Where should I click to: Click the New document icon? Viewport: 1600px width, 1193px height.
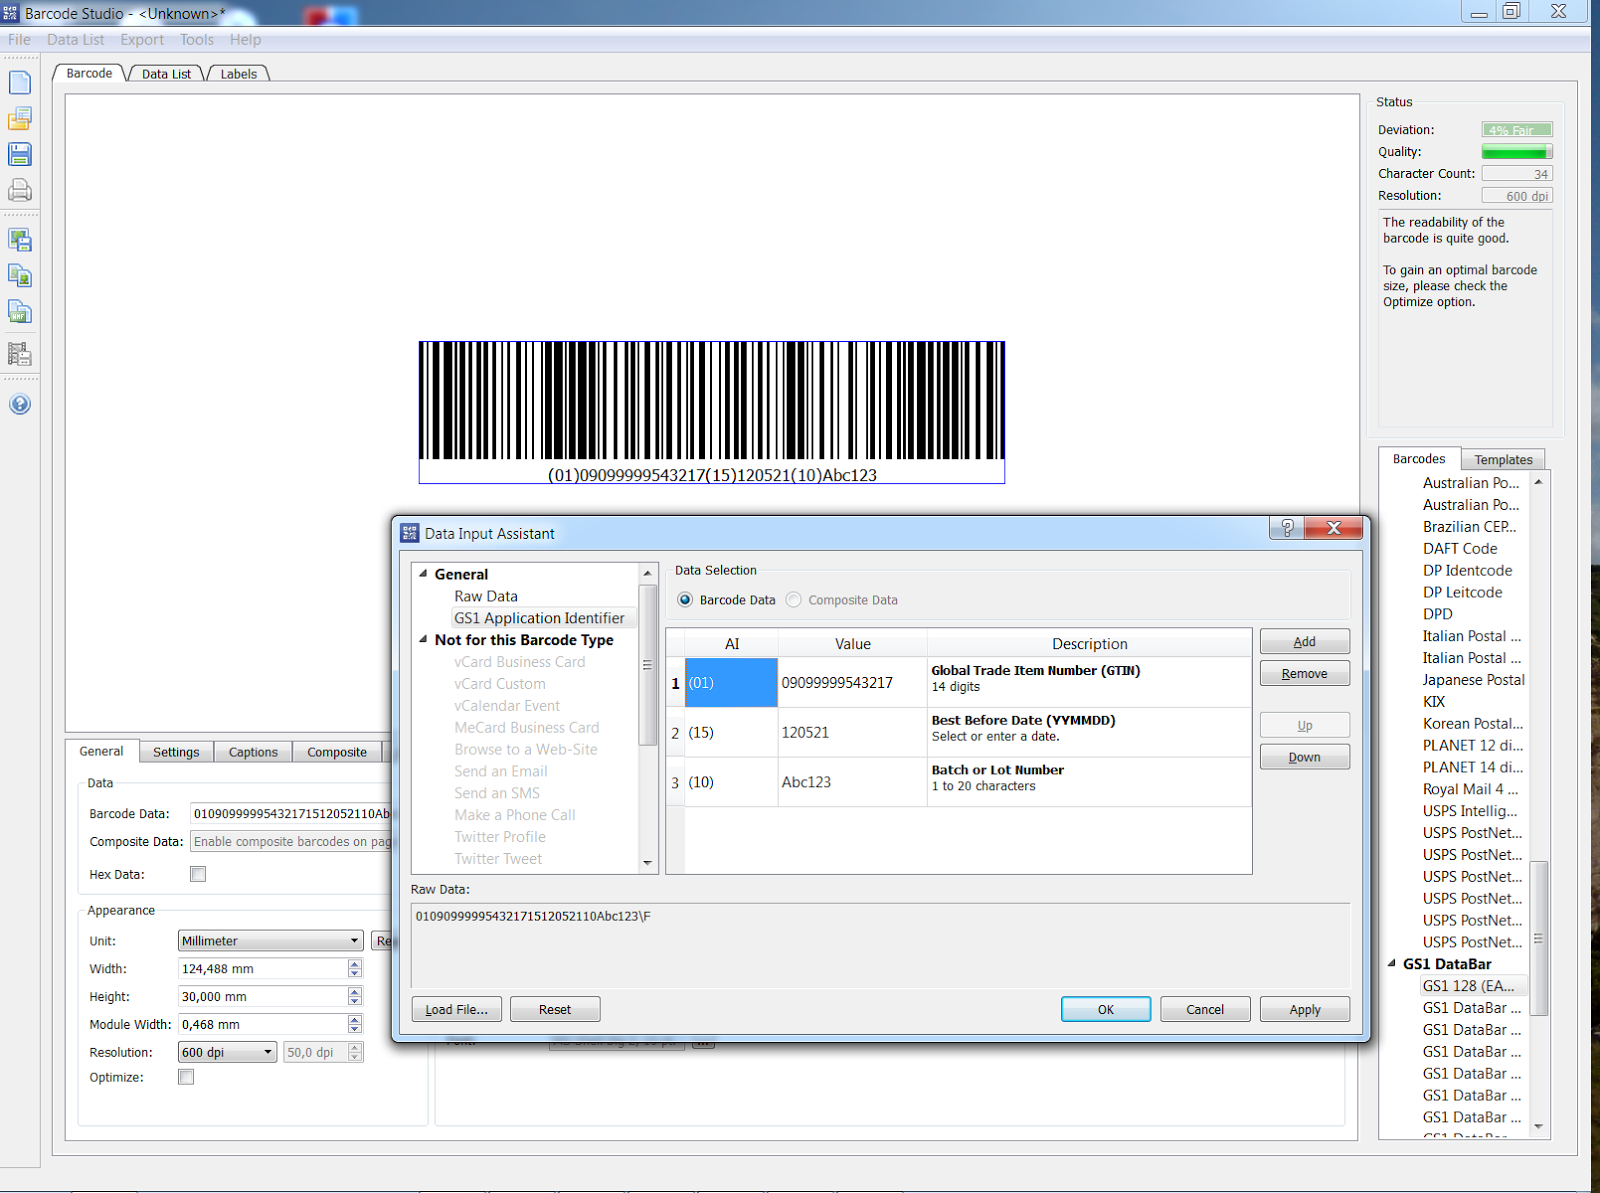[x=20, y=82]
